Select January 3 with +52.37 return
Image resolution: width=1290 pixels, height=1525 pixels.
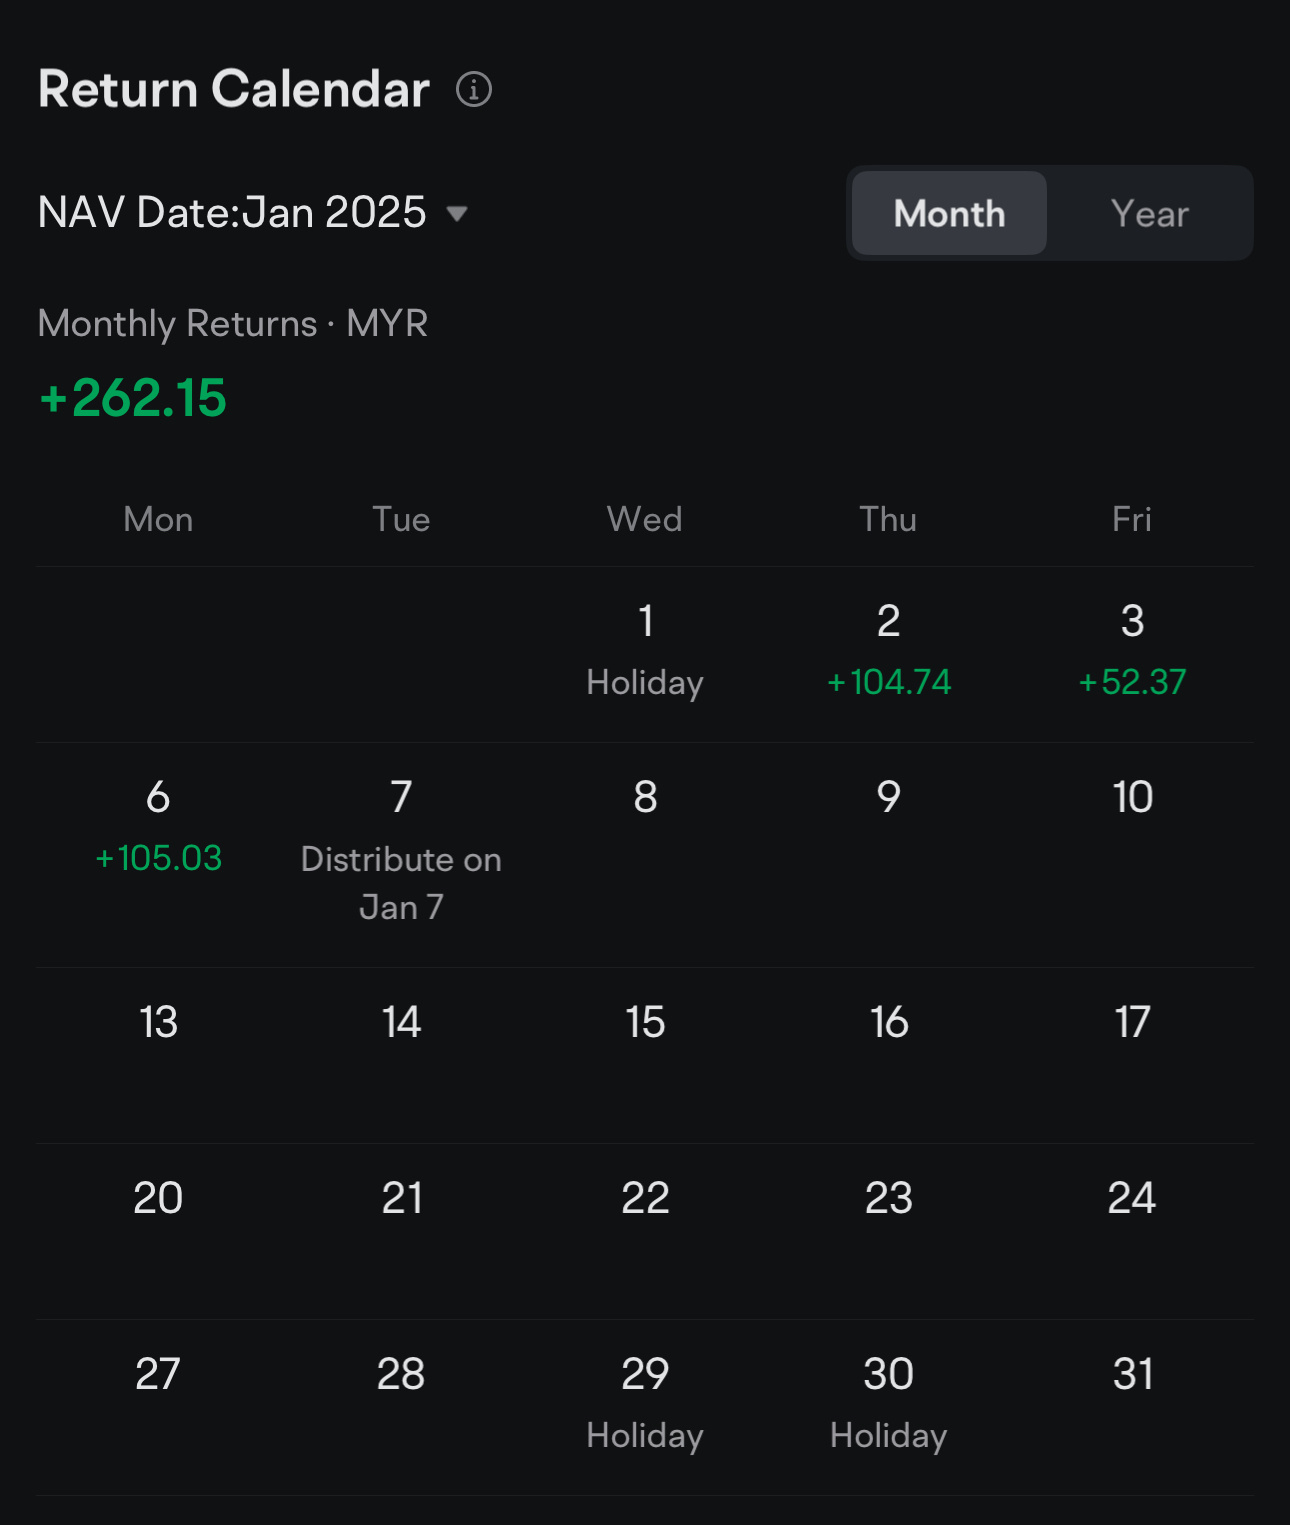coord(1132,654)
